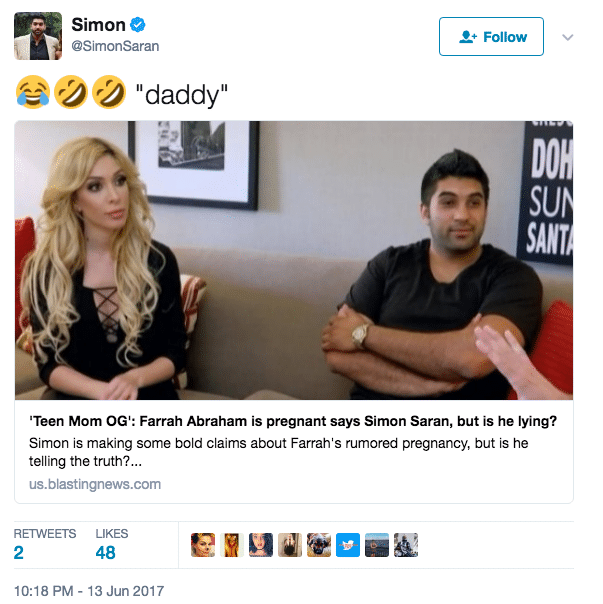Open the first liker avatar in the row
The image size is (603, 604).
[203, 545]
